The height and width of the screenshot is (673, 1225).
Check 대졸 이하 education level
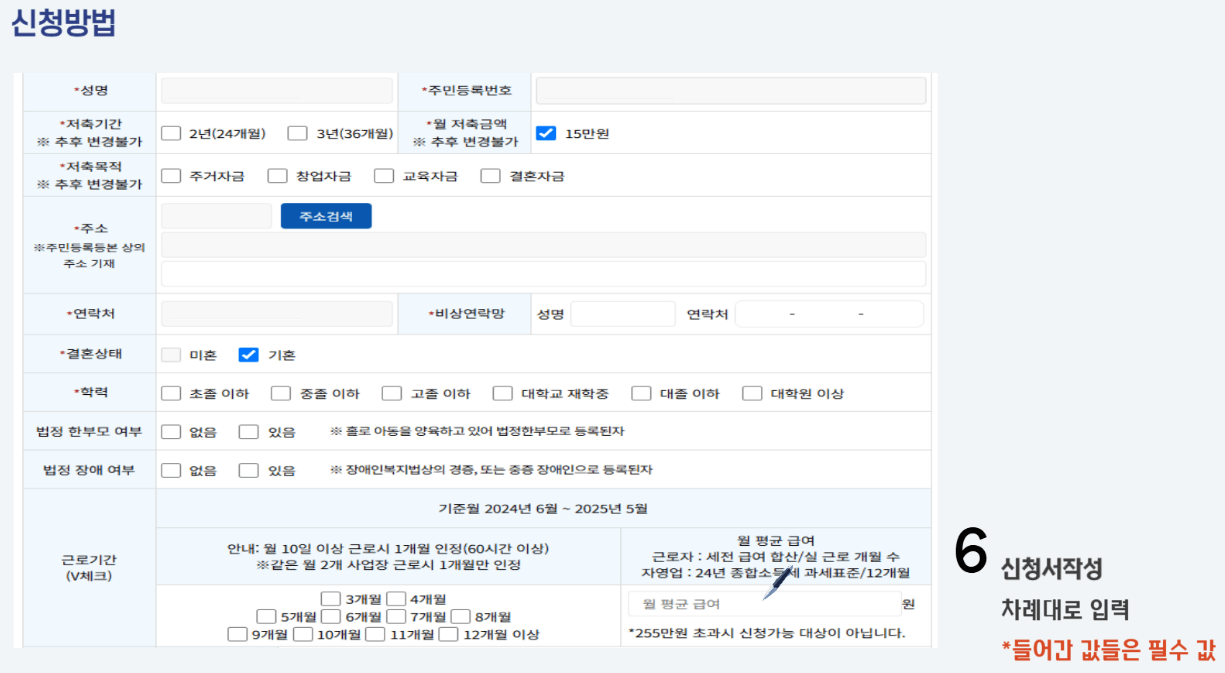(x=641, y=394)
